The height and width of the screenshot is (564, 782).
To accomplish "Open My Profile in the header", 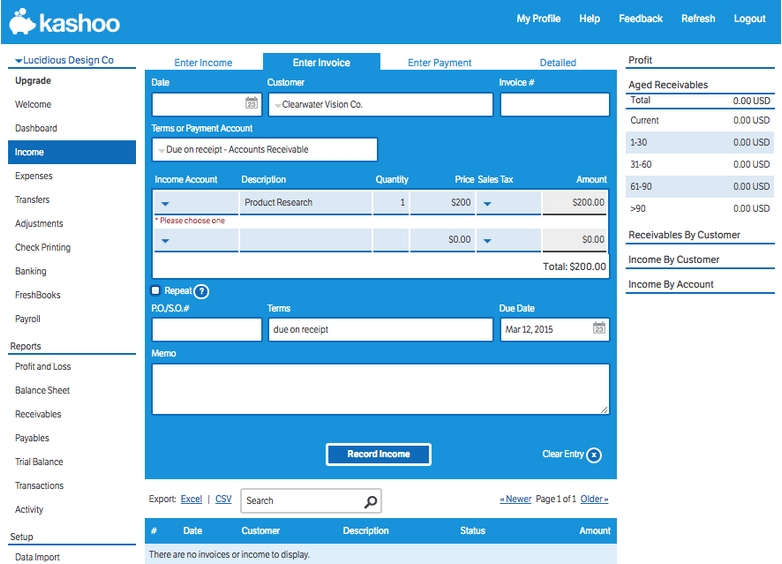I will click(539, 19).
